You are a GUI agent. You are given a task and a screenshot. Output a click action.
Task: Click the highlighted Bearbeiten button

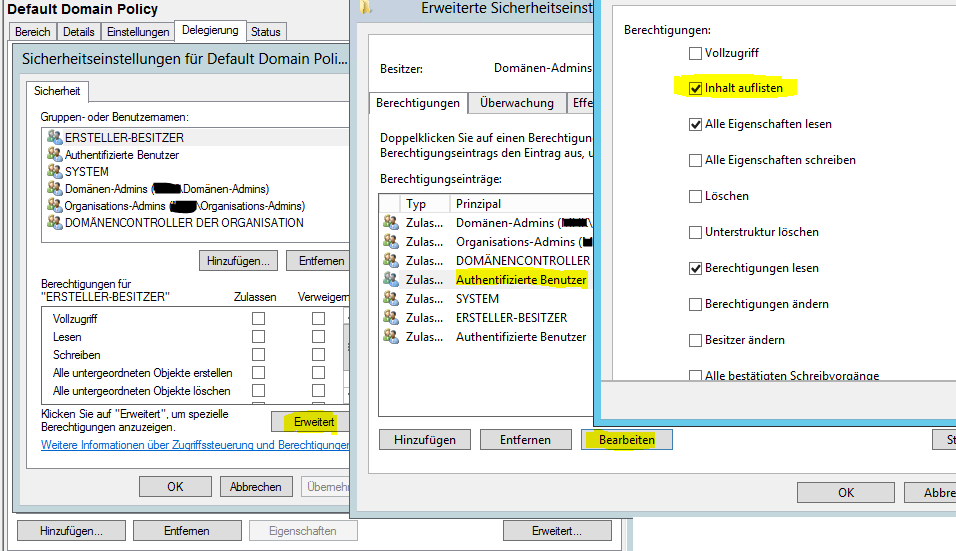tap(627, 439)
